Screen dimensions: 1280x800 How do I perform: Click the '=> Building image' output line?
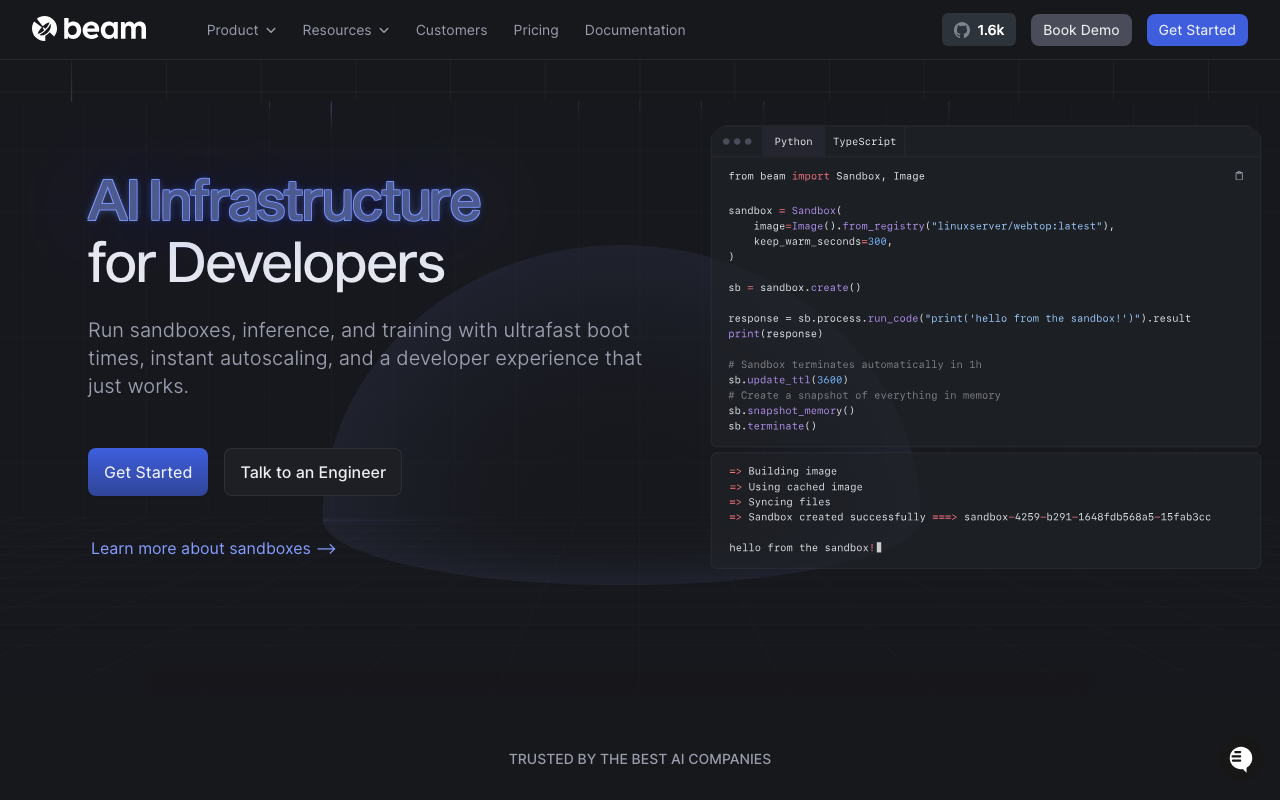click(x=783, y=471)
